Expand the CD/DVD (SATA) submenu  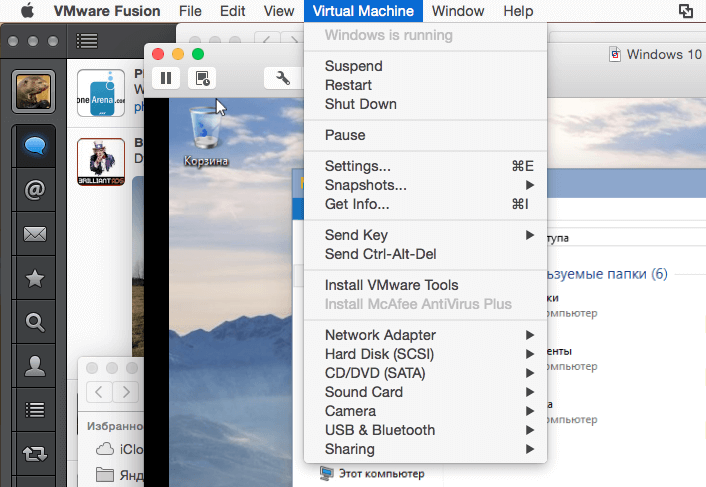coord(425,373)
